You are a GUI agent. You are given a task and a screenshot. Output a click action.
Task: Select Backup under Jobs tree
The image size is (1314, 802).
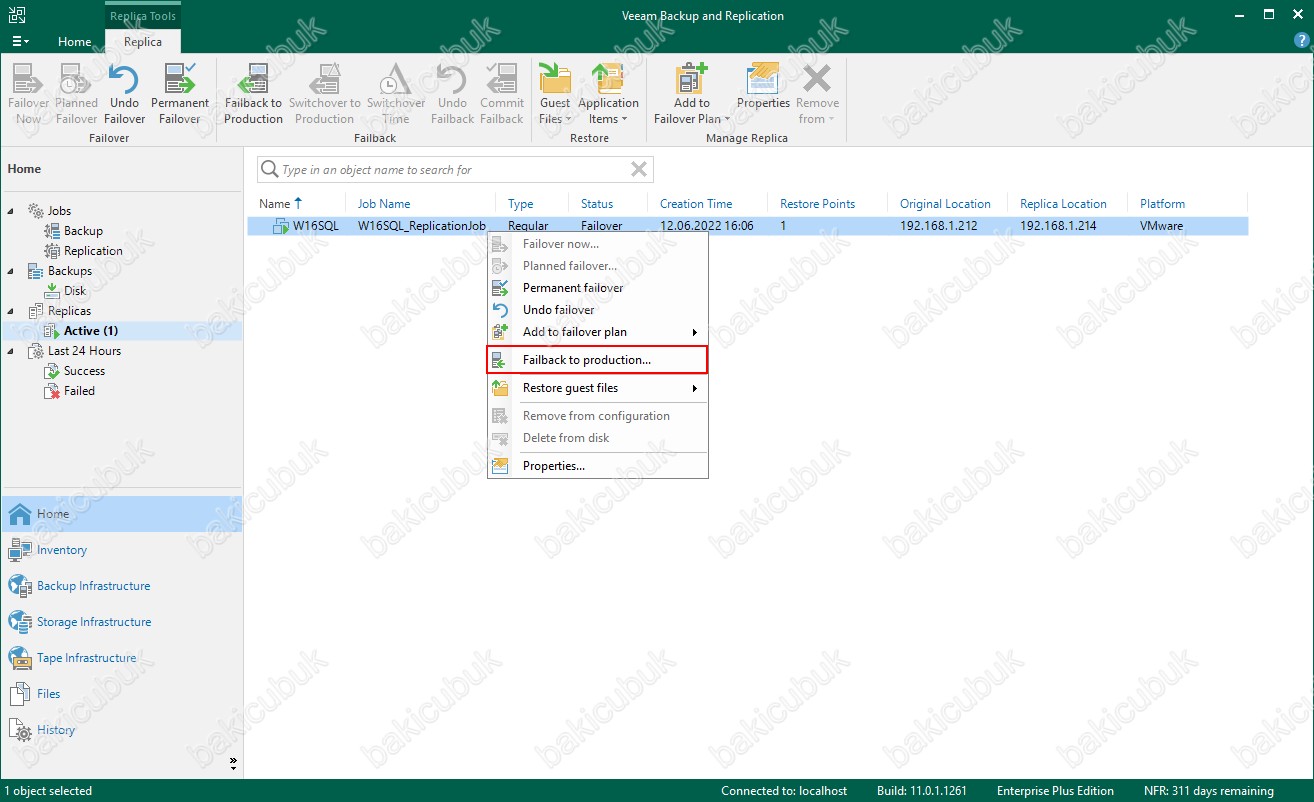[83, 231]
